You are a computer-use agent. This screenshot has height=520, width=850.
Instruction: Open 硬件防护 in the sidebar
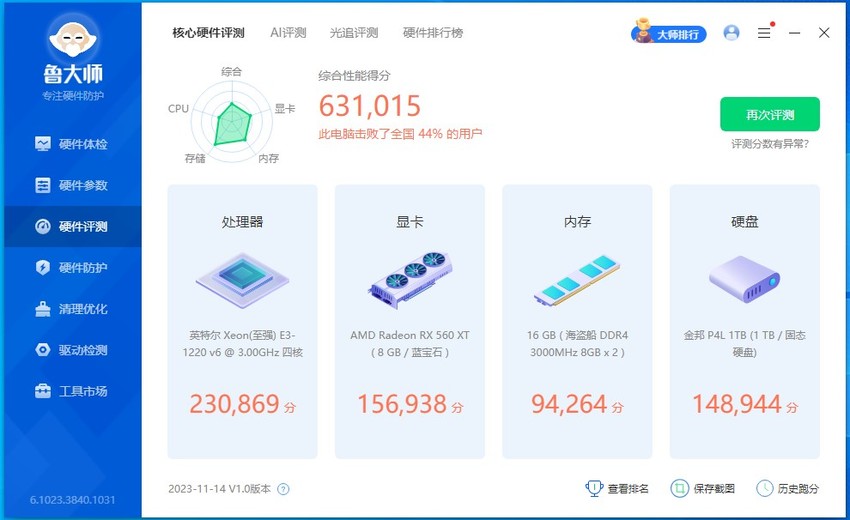(x=73, y=267)
